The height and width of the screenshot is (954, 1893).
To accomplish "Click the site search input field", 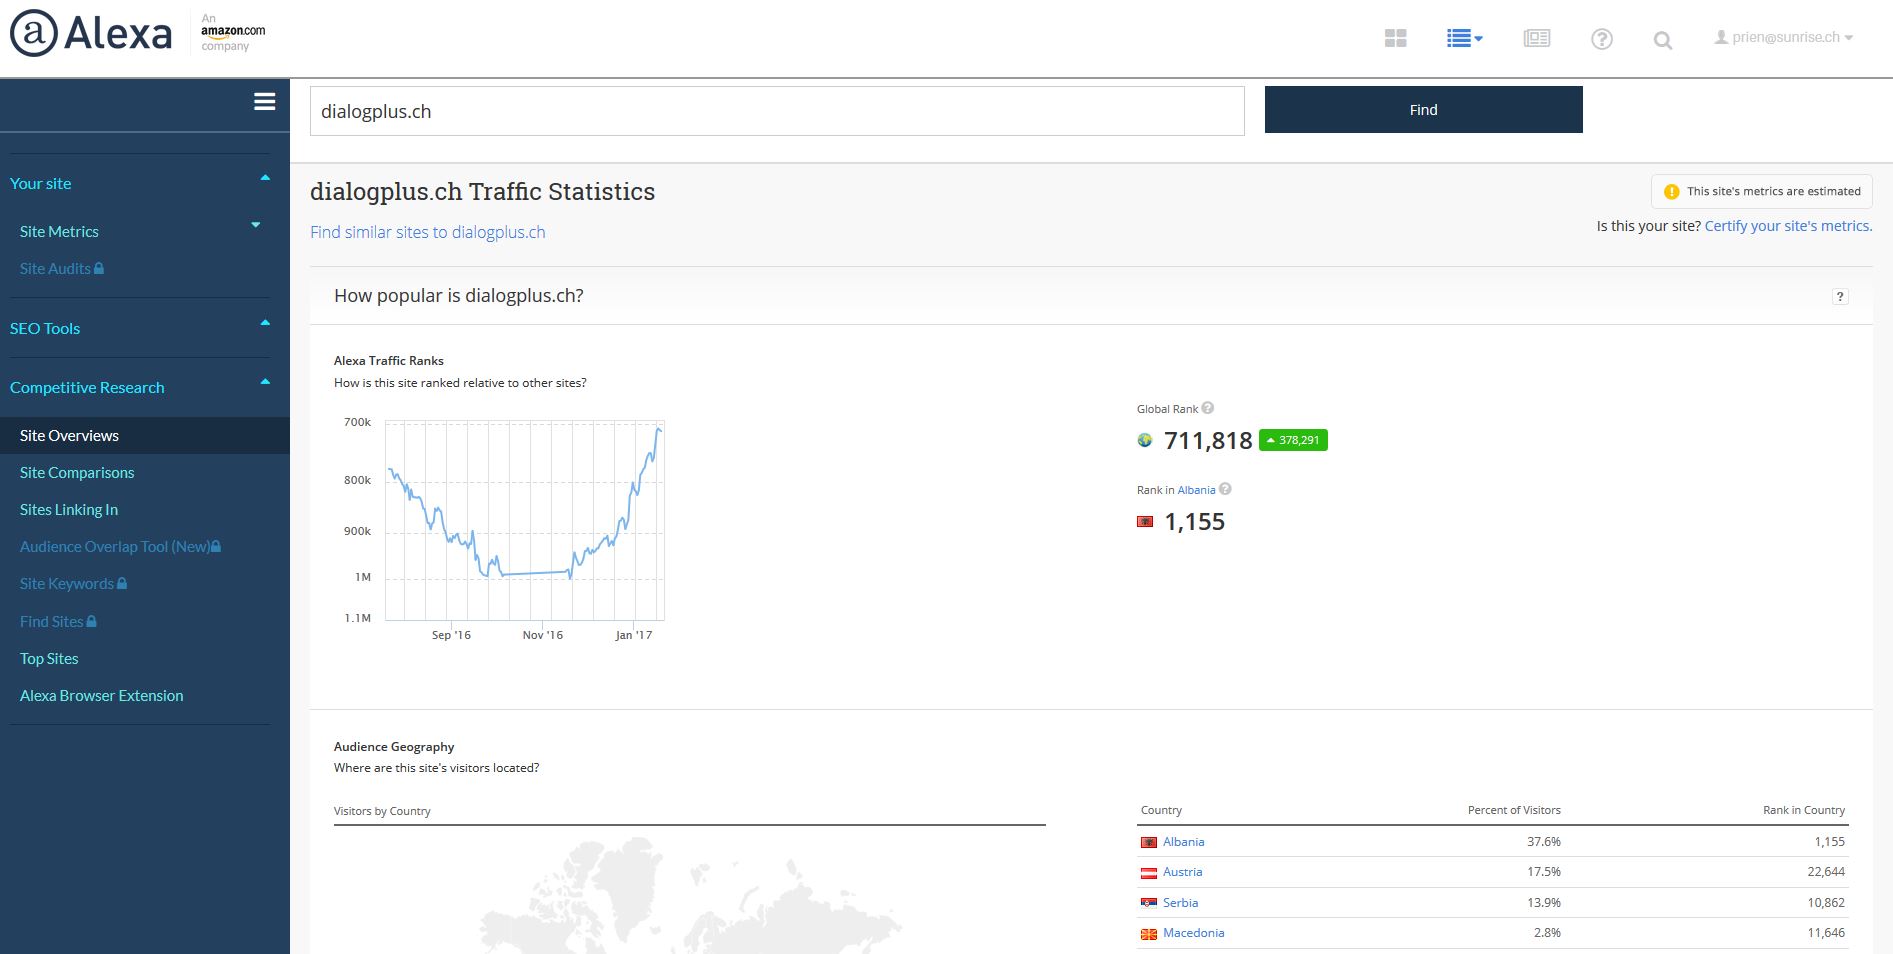I will pyautogui.click(x=776, y=111).
